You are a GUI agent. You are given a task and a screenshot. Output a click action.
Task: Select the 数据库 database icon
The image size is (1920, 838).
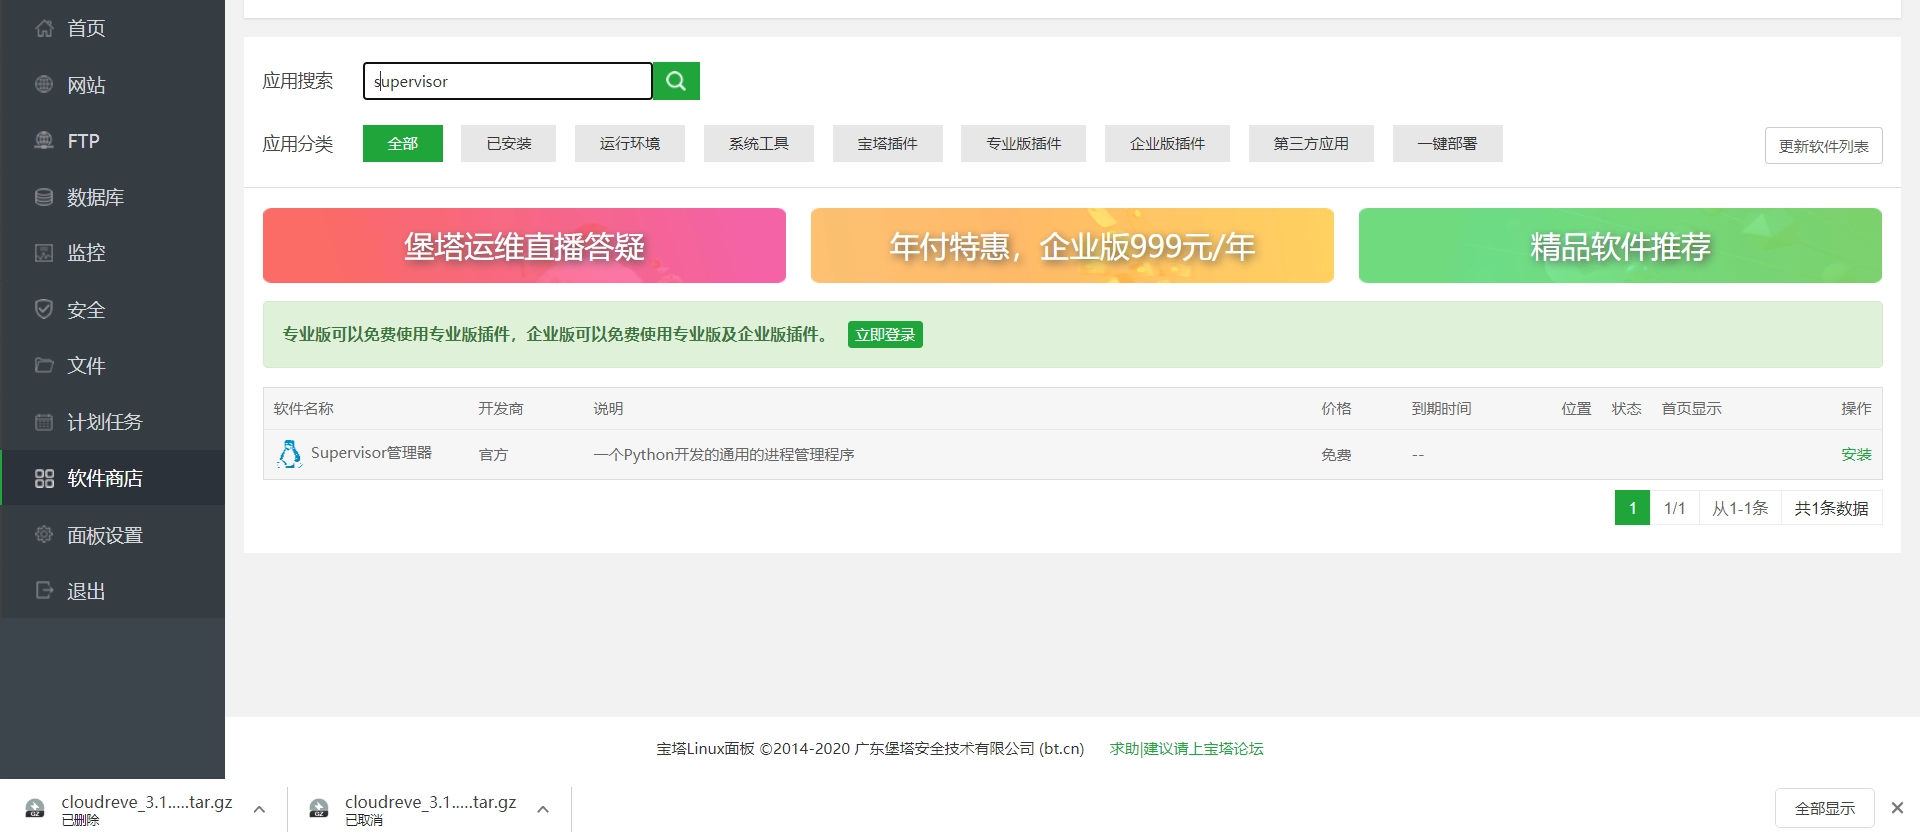coord(44,197)
